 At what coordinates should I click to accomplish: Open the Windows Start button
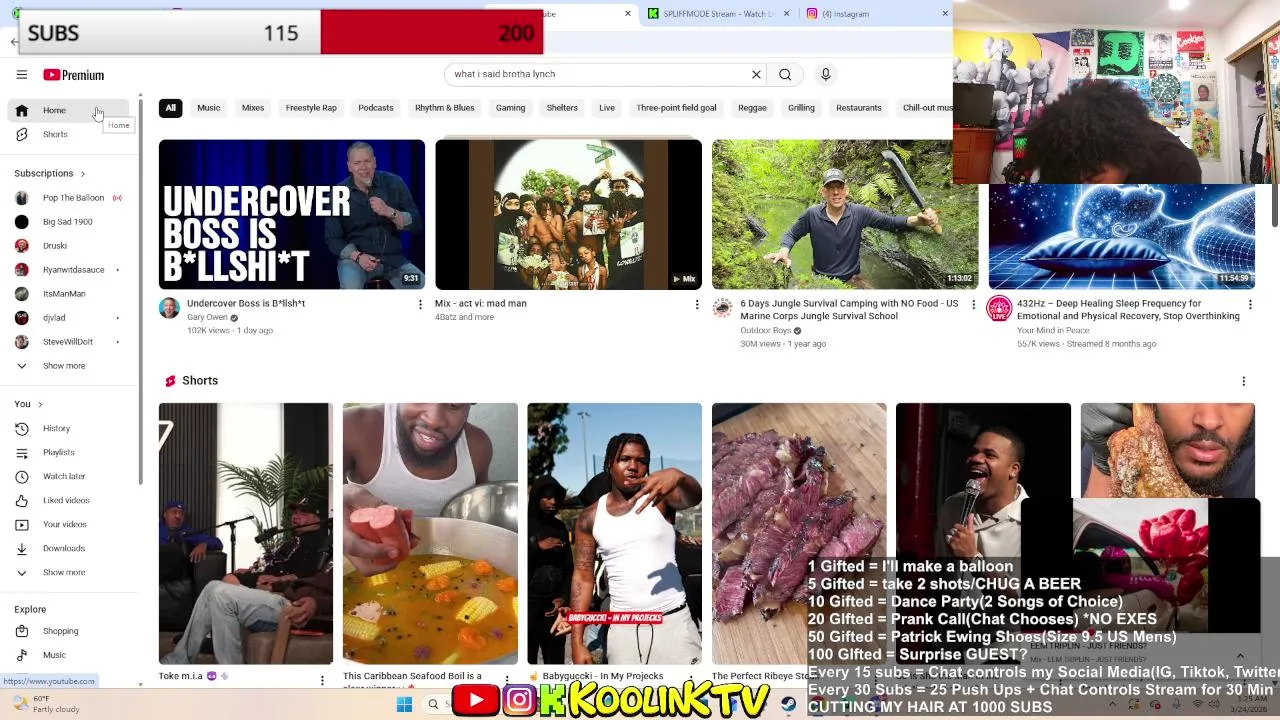(x=404, y=704)
